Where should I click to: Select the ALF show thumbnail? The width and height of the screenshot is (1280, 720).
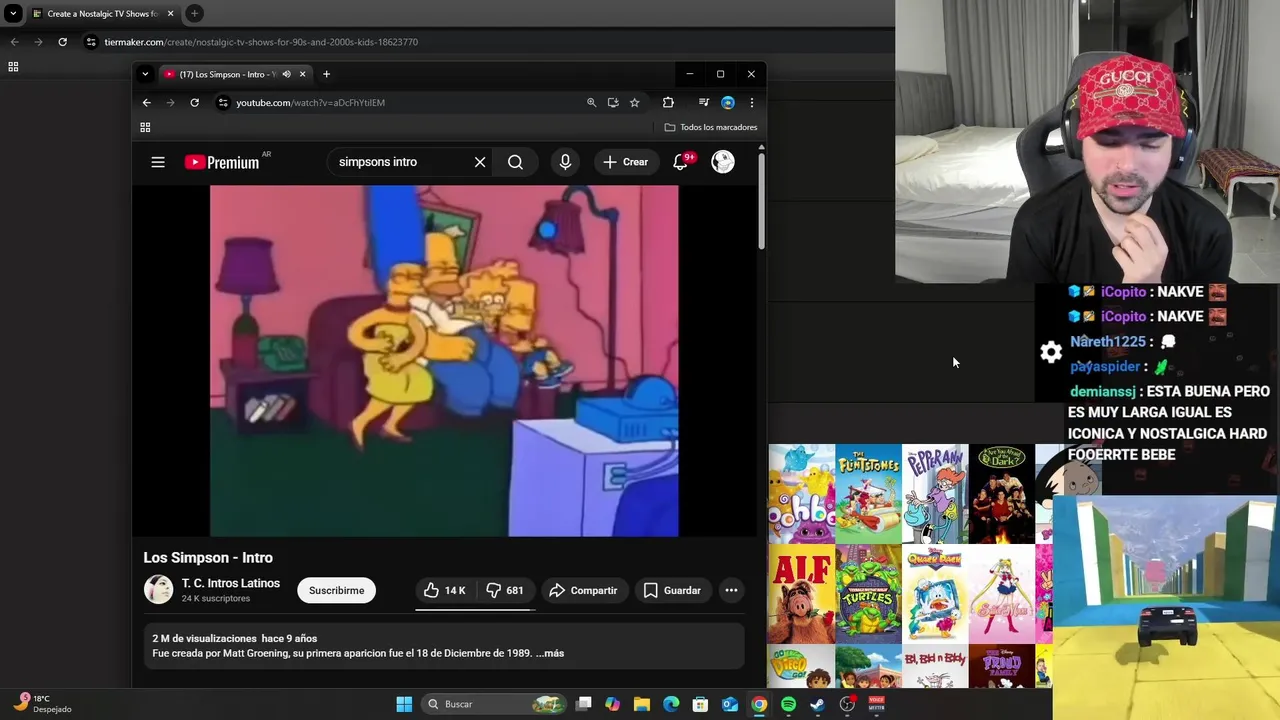801,594
